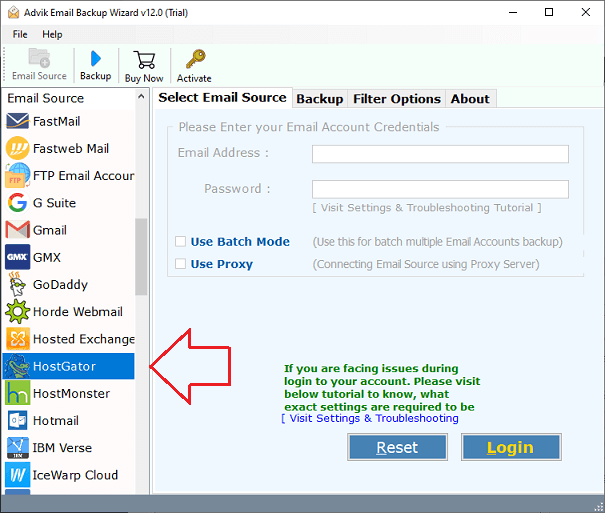Click the Reset button
The image size is (605, 513).
click(397, 447)
